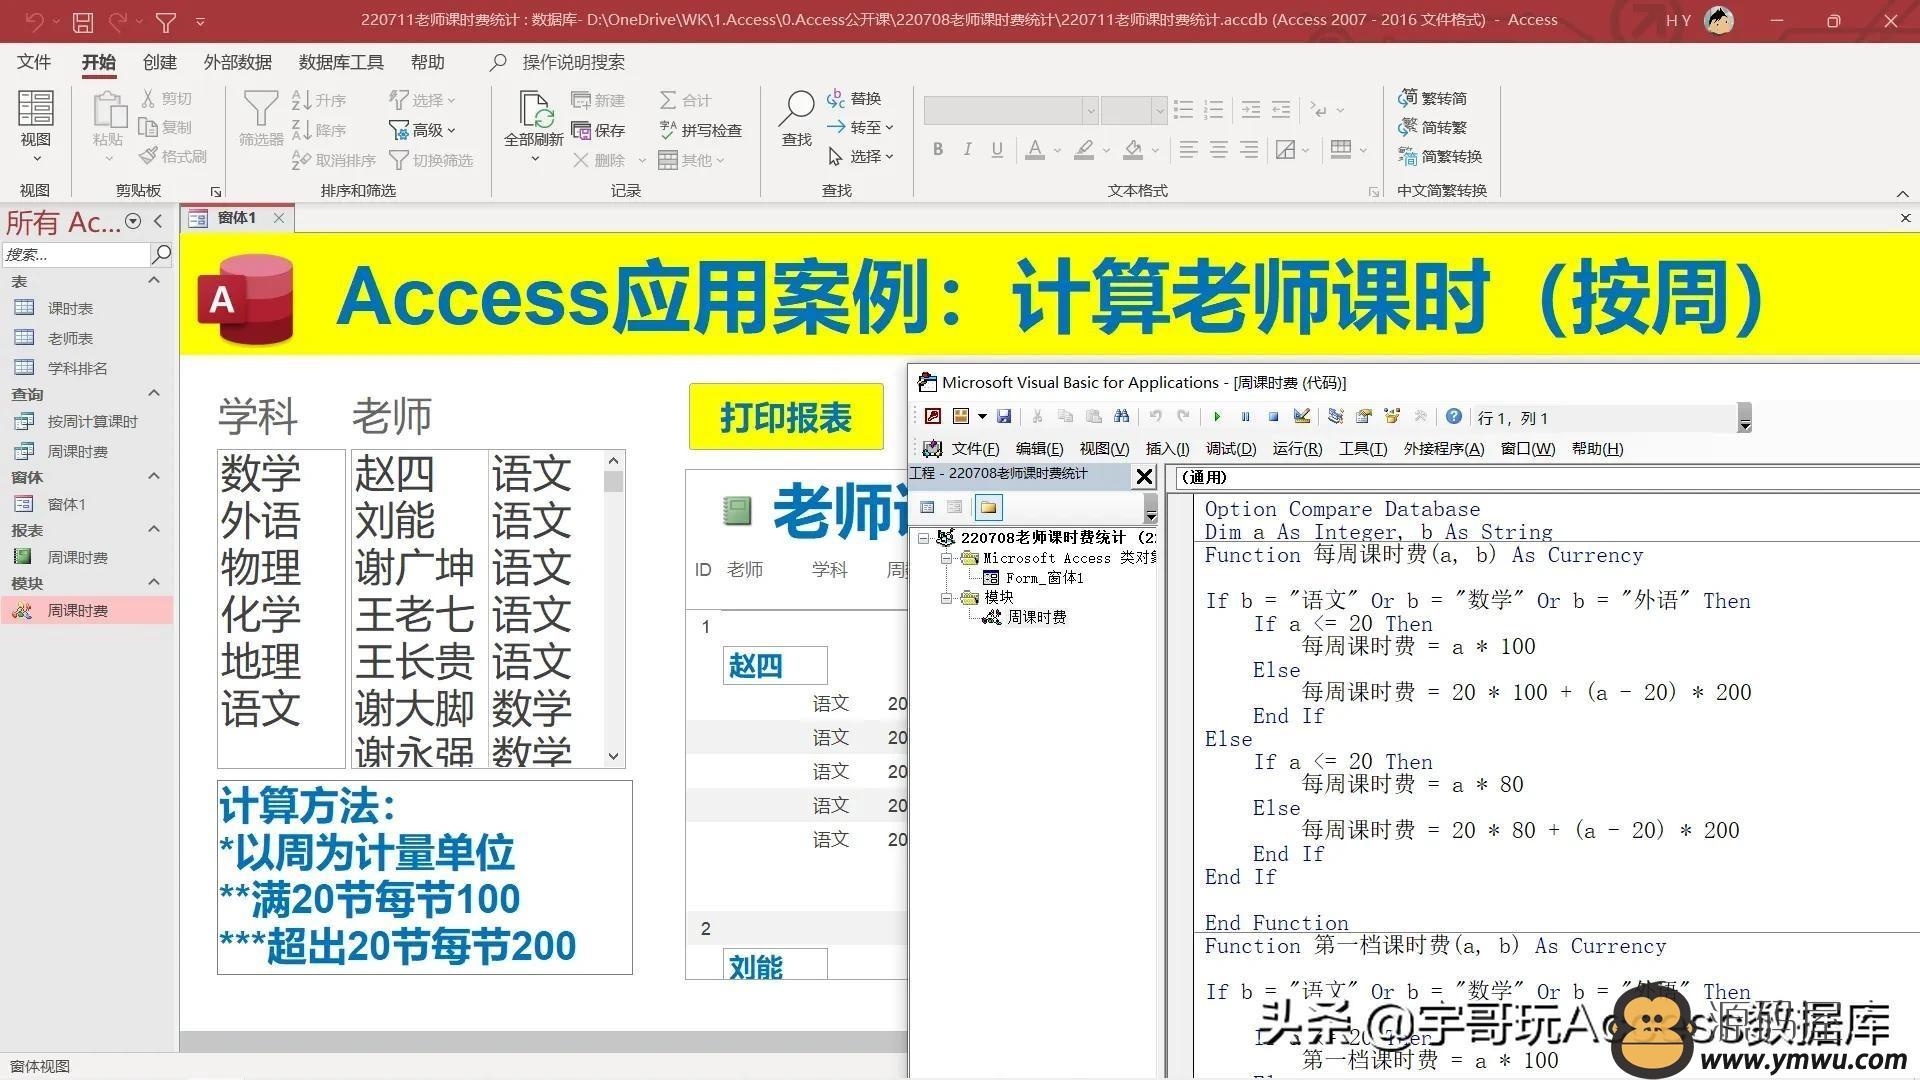
Task: Open 老师表 table in navigation pane
Action: pos(69,338)
